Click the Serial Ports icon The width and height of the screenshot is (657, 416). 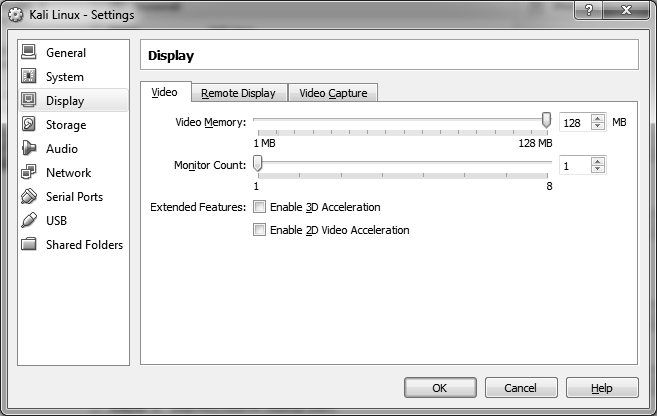click(x=28, y=197)
